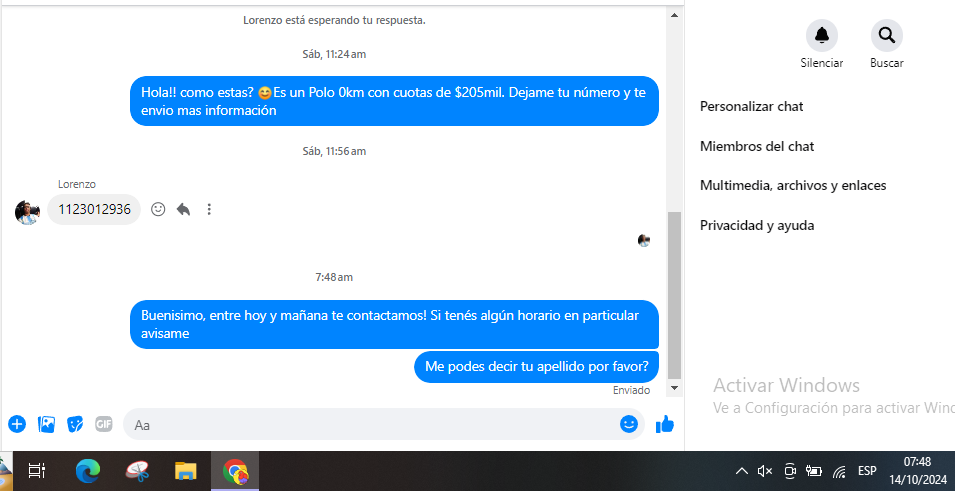The image size is (955, 491).
Task: Select the 1123012936 message bubble
Action: pyautogui.click(x=94, y=210)
